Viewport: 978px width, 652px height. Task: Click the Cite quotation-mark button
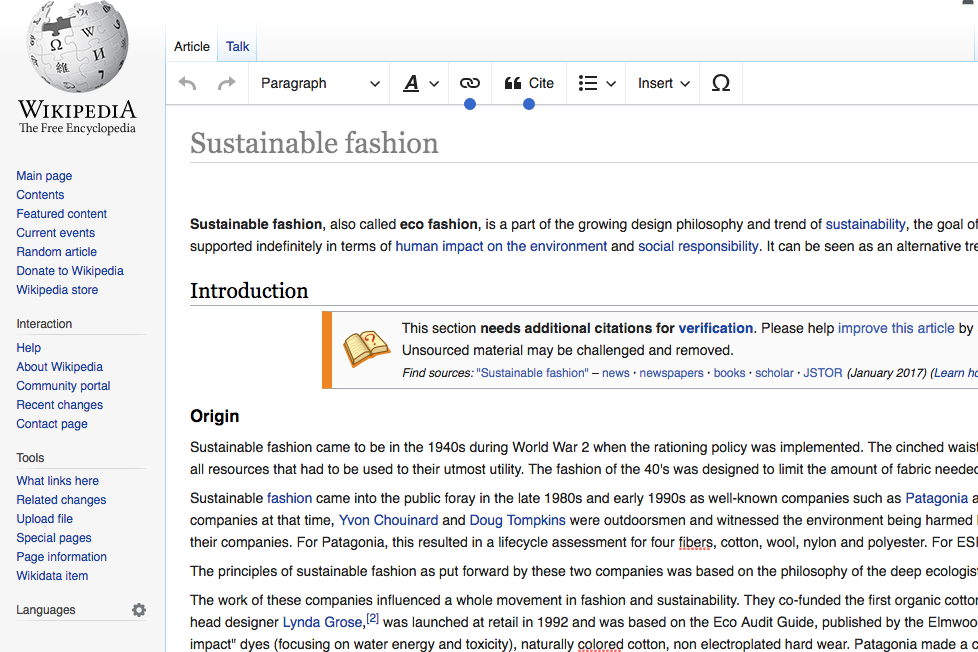pyautogui.click(x=529, y=83)
